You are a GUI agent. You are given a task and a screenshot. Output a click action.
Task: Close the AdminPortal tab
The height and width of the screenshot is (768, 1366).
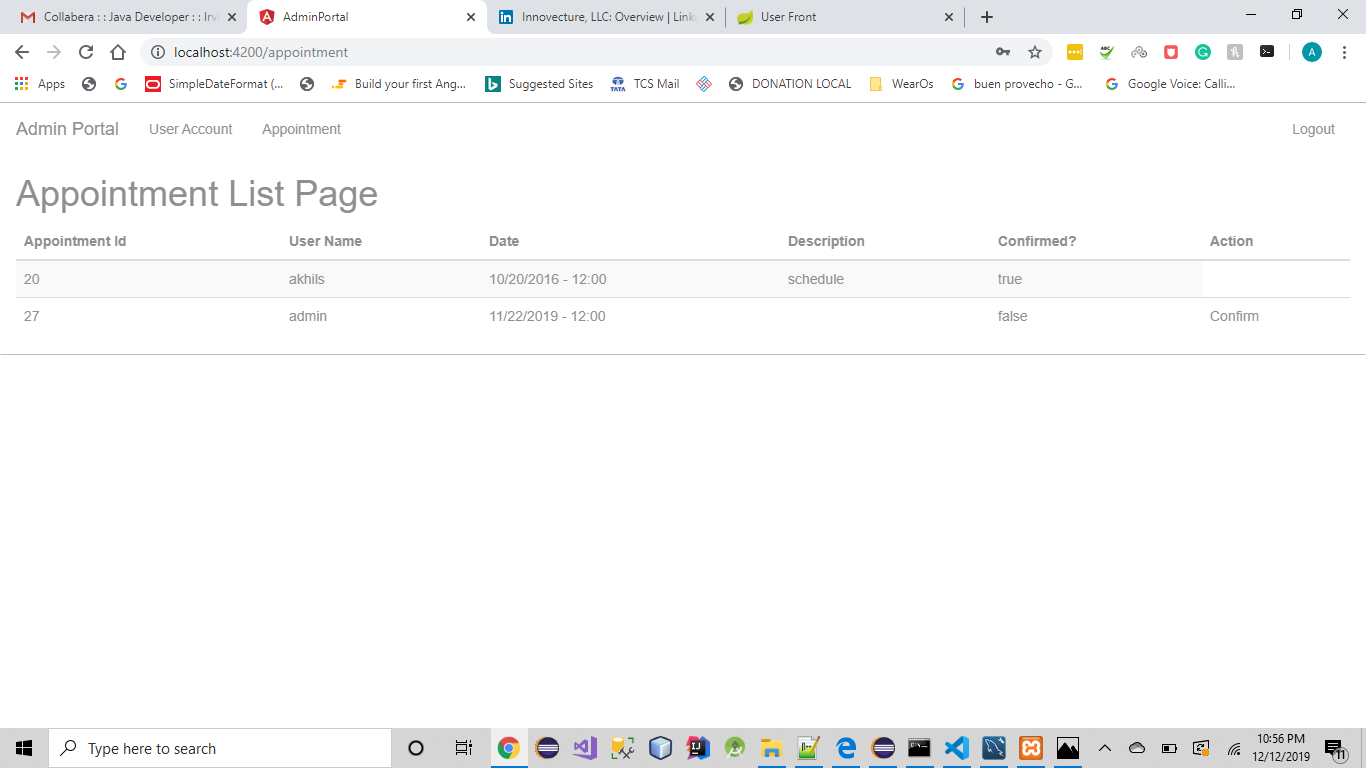pyautogui.click(x=471, y=17)
